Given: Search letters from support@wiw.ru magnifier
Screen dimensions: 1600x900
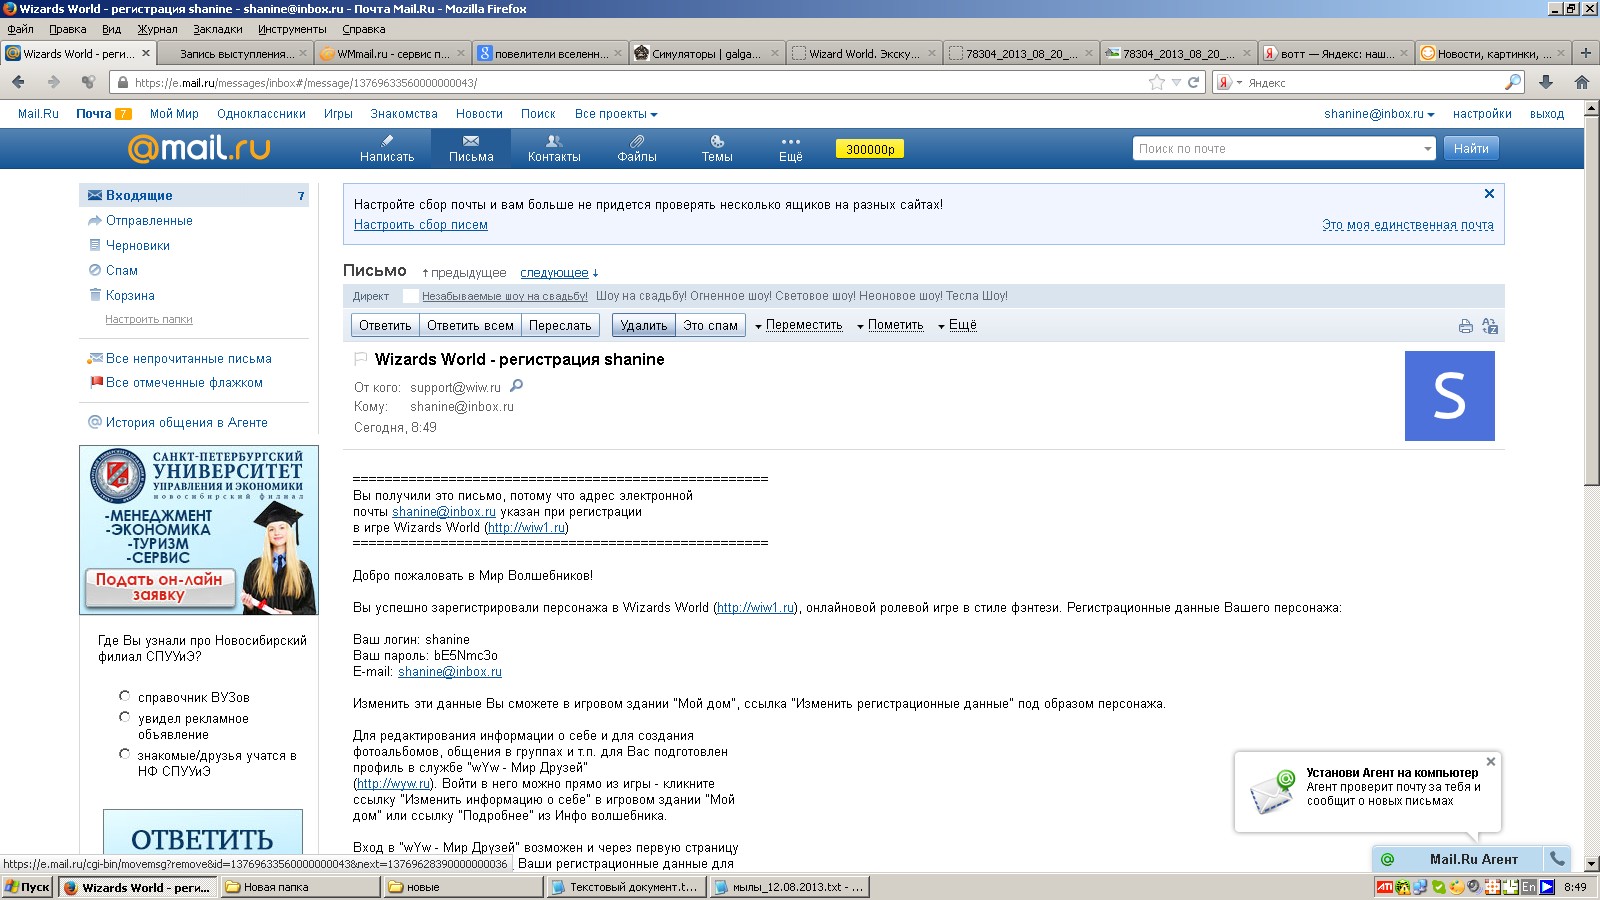Looking at the screenshot, I should click(x=517, y=386).
